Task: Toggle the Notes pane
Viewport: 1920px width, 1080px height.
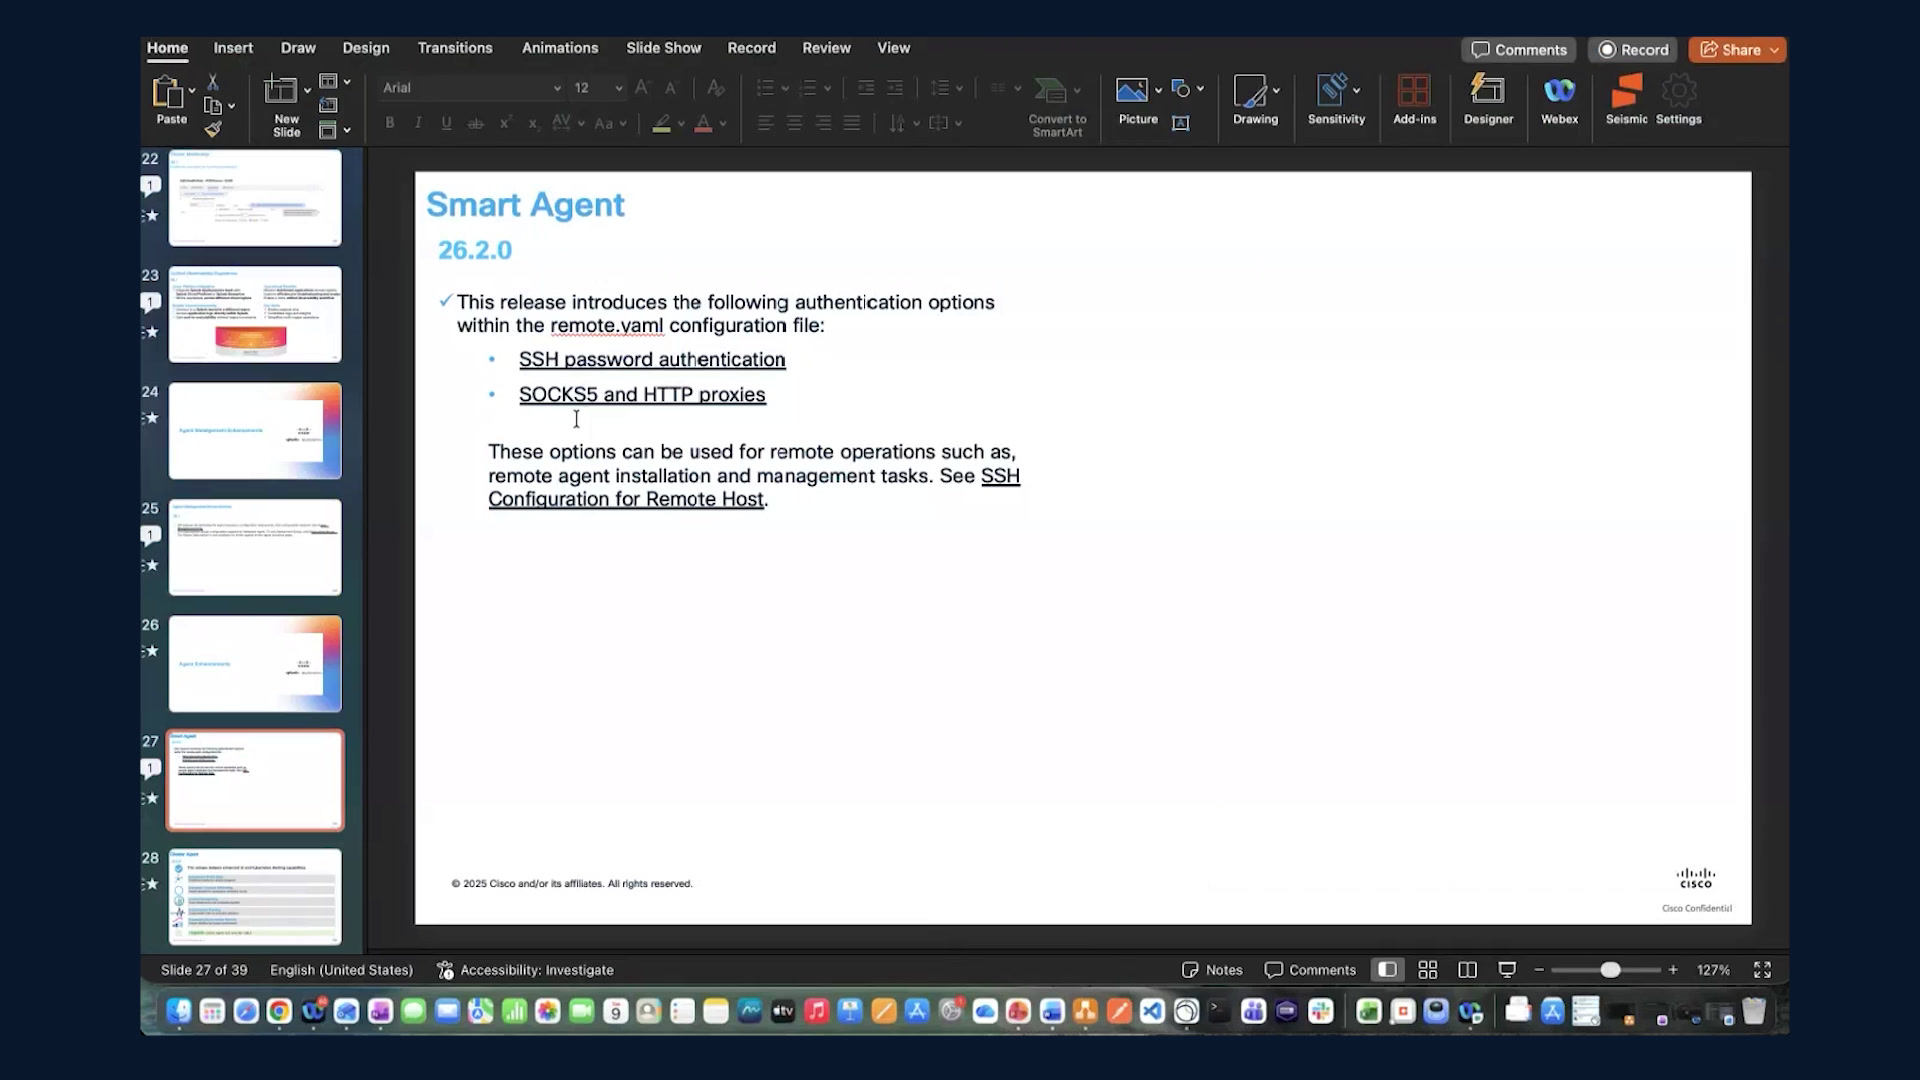Action: pos(1212,970)
